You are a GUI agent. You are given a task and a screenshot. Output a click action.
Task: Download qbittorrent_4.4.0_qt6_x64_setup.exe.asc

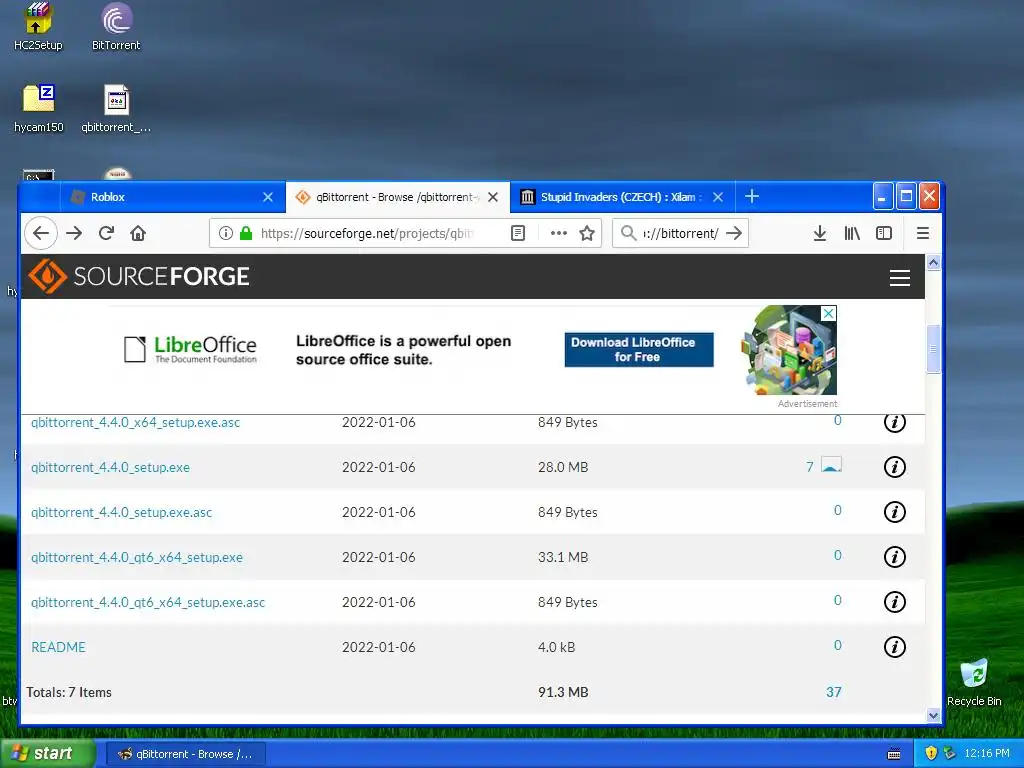click(148, 603)
